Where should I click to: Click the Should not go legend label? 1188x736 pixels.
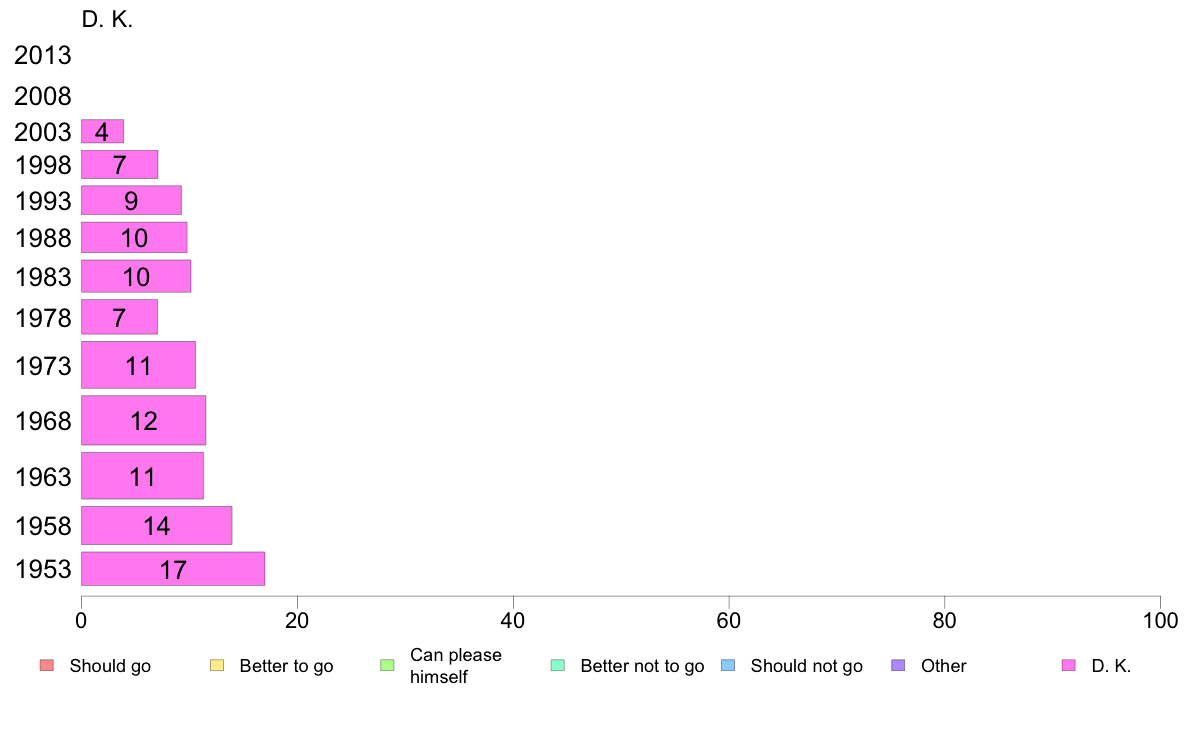(806, 666)
